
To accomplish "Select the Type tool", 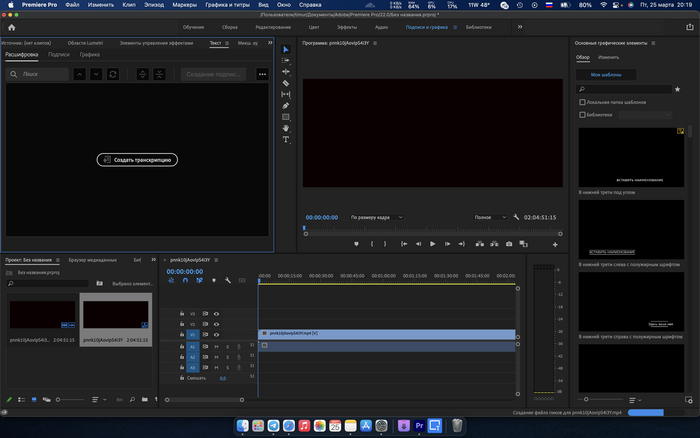I will [286, 139].
